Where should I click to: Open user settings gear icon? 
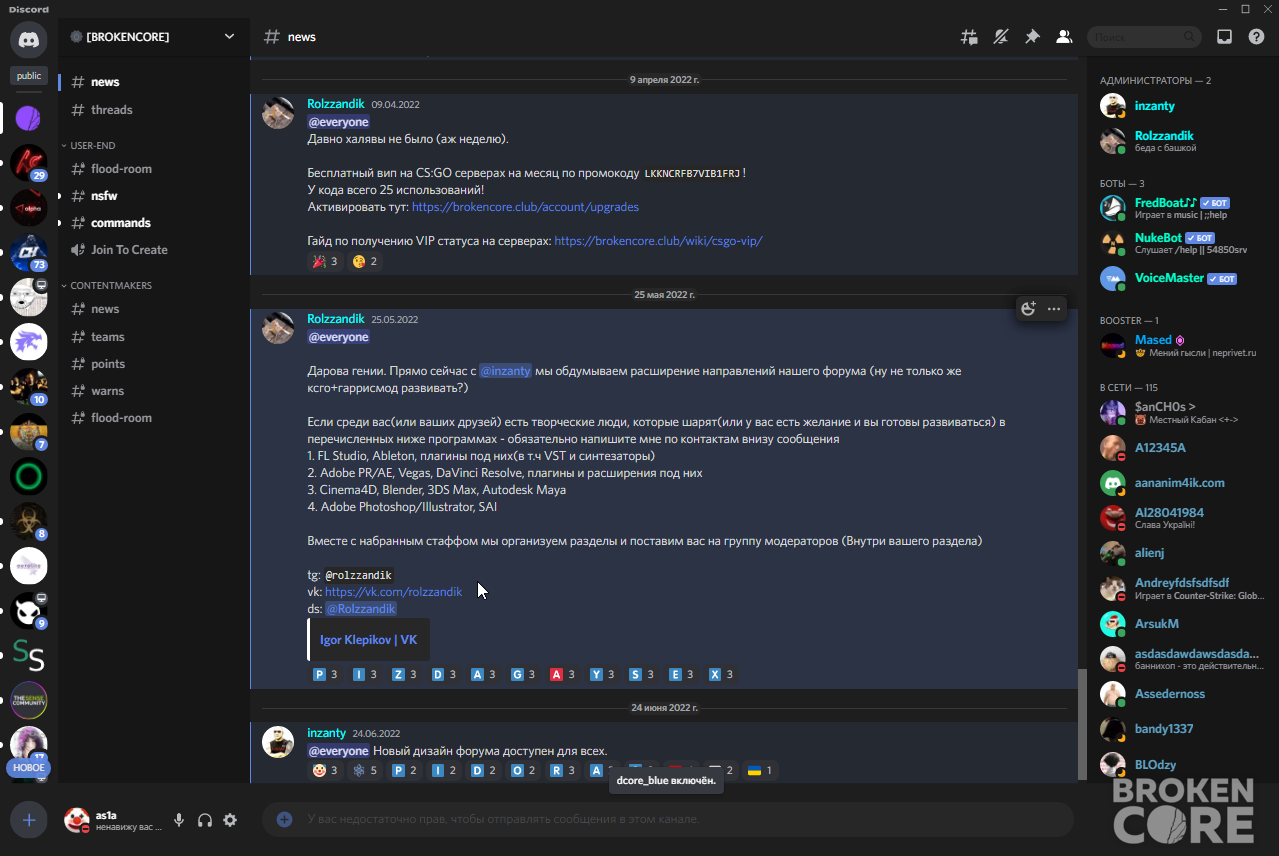click(230, 820)
